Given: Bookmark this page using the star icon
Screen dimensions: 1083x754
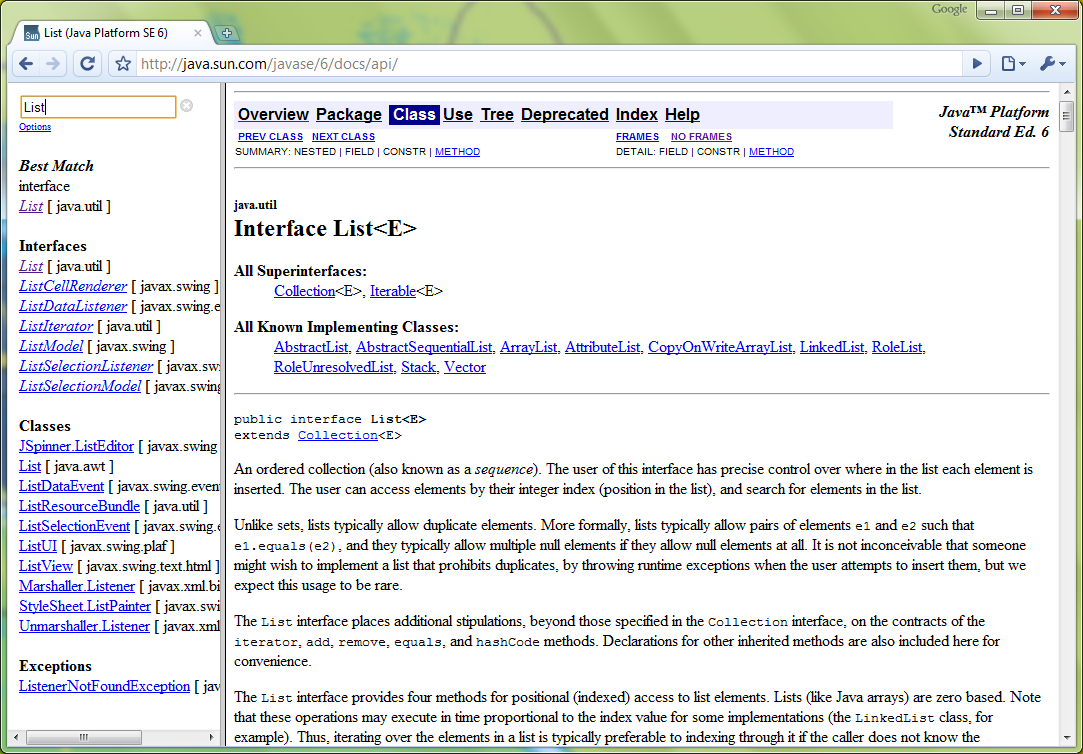Looking at the screenshot, I should [x=122, y=63].
